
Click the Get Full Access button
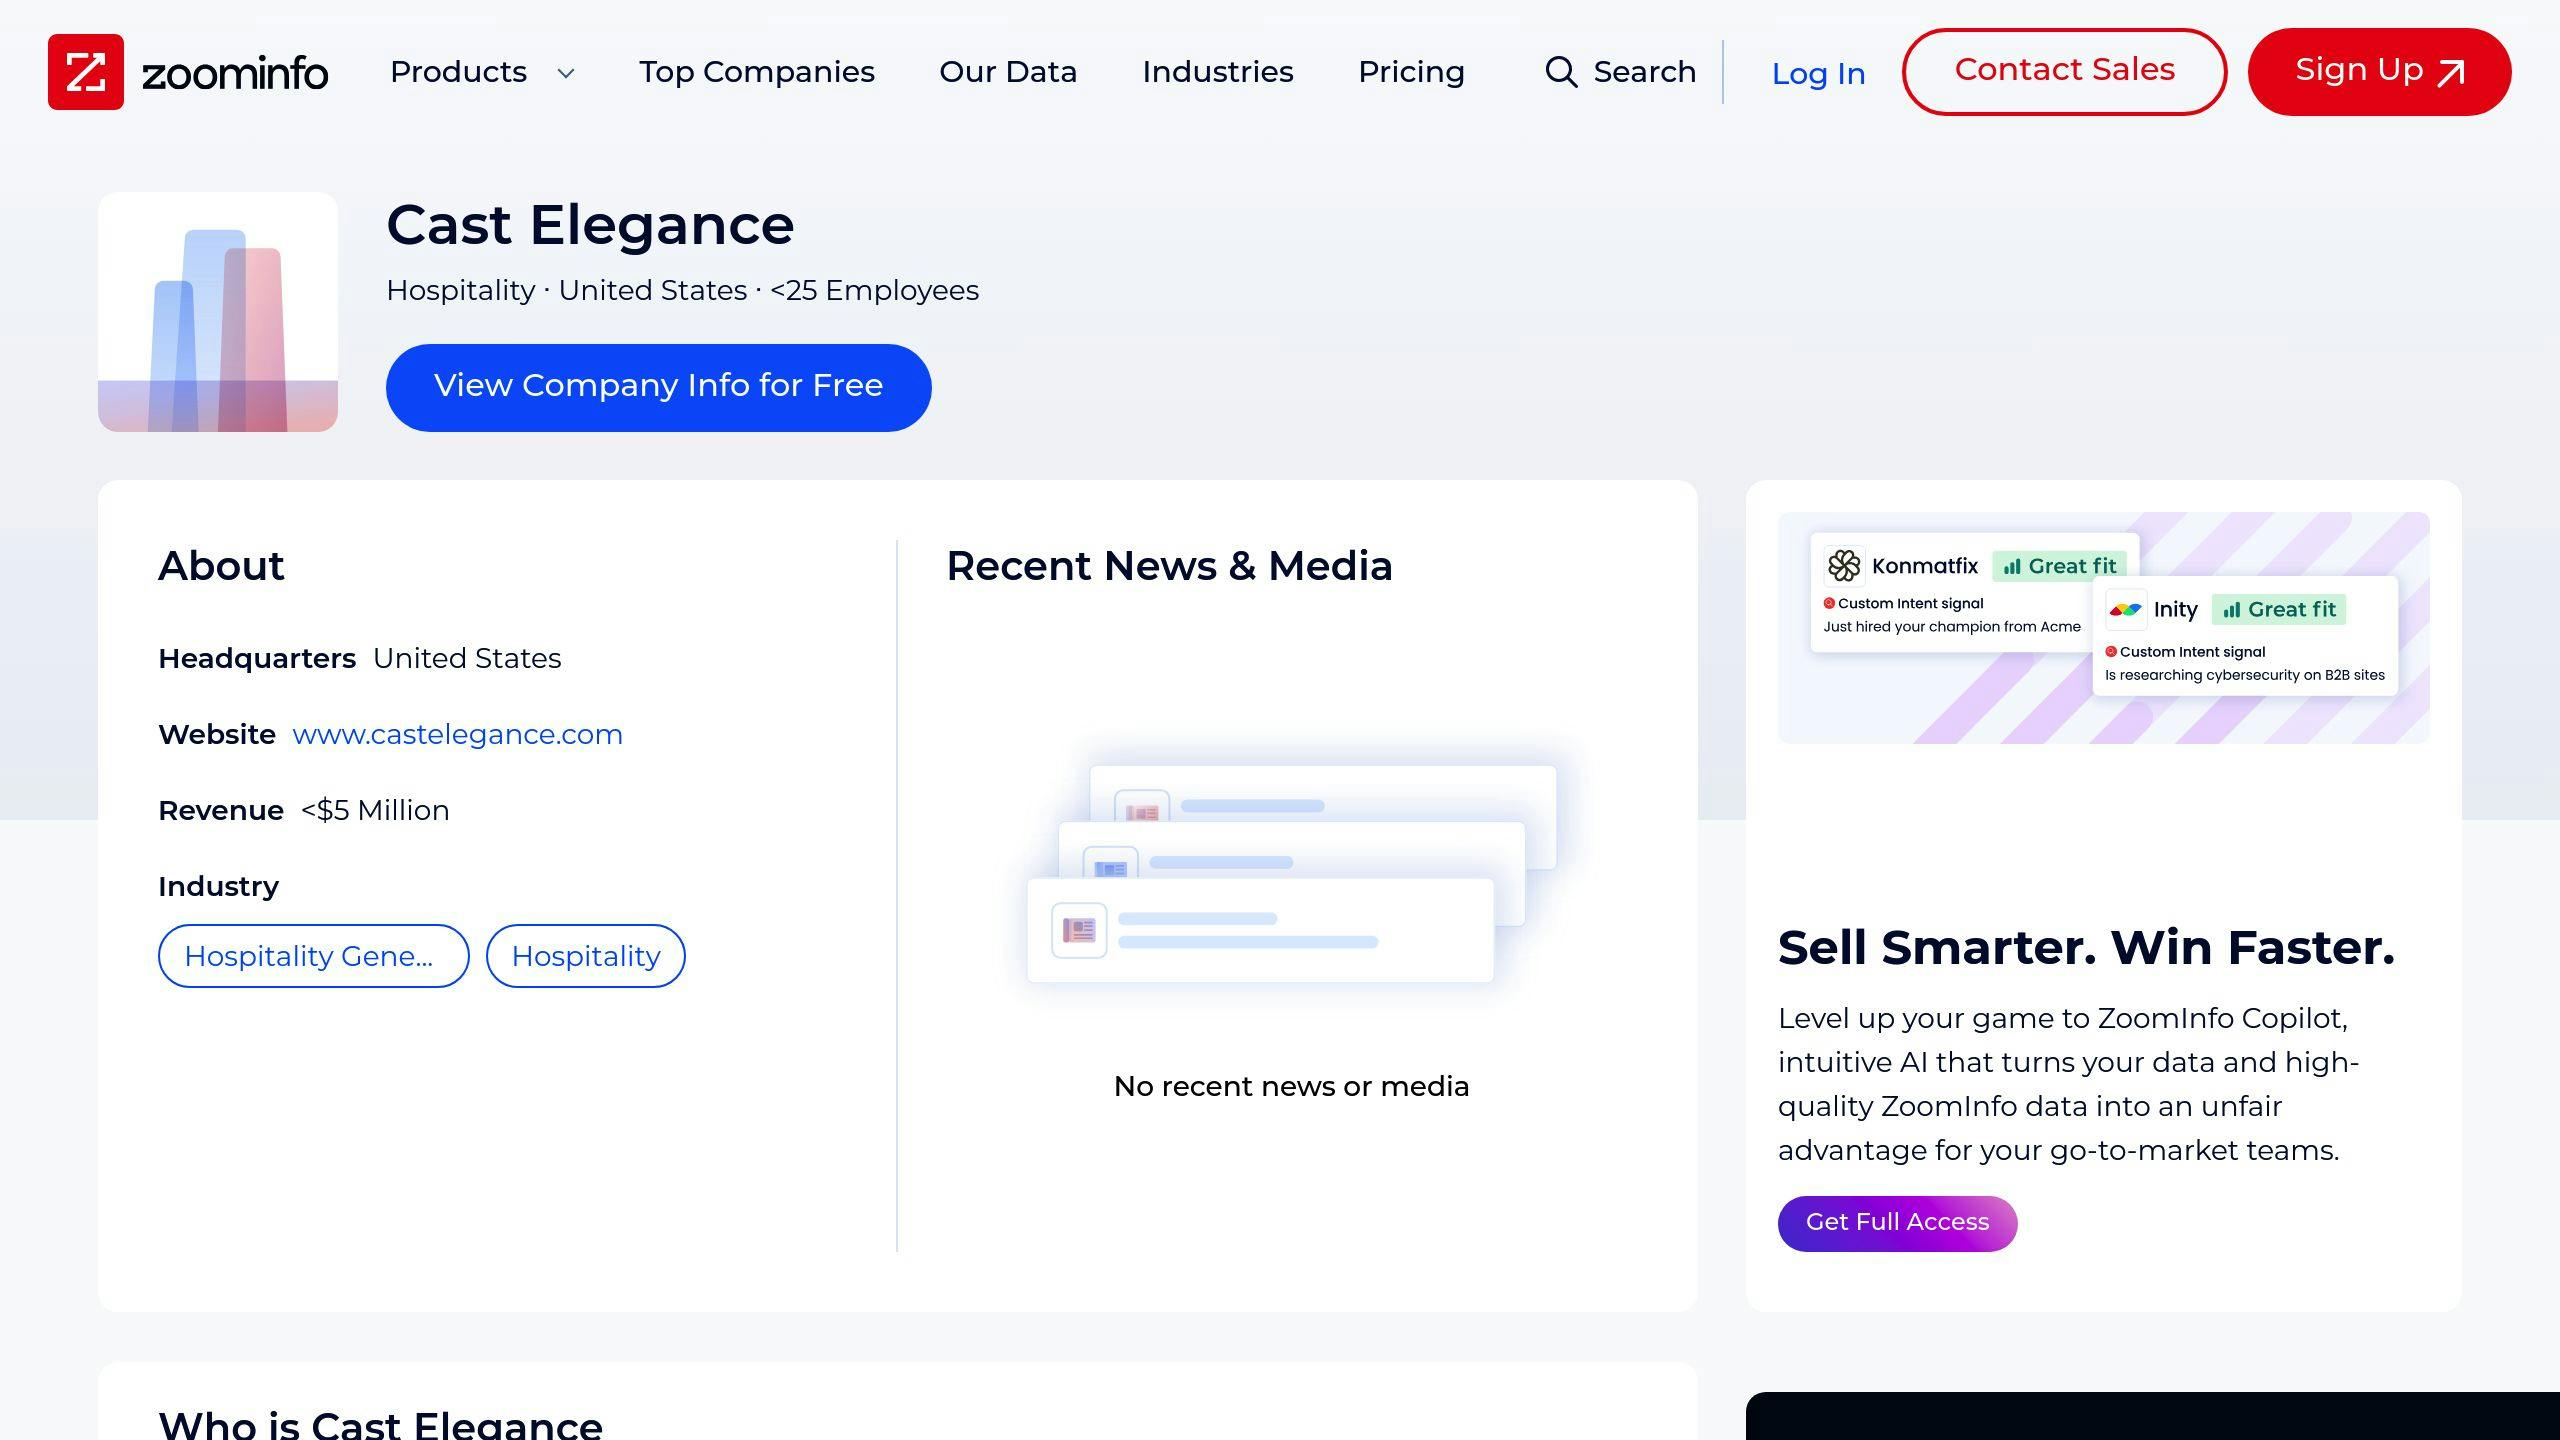[1897, 1222]
